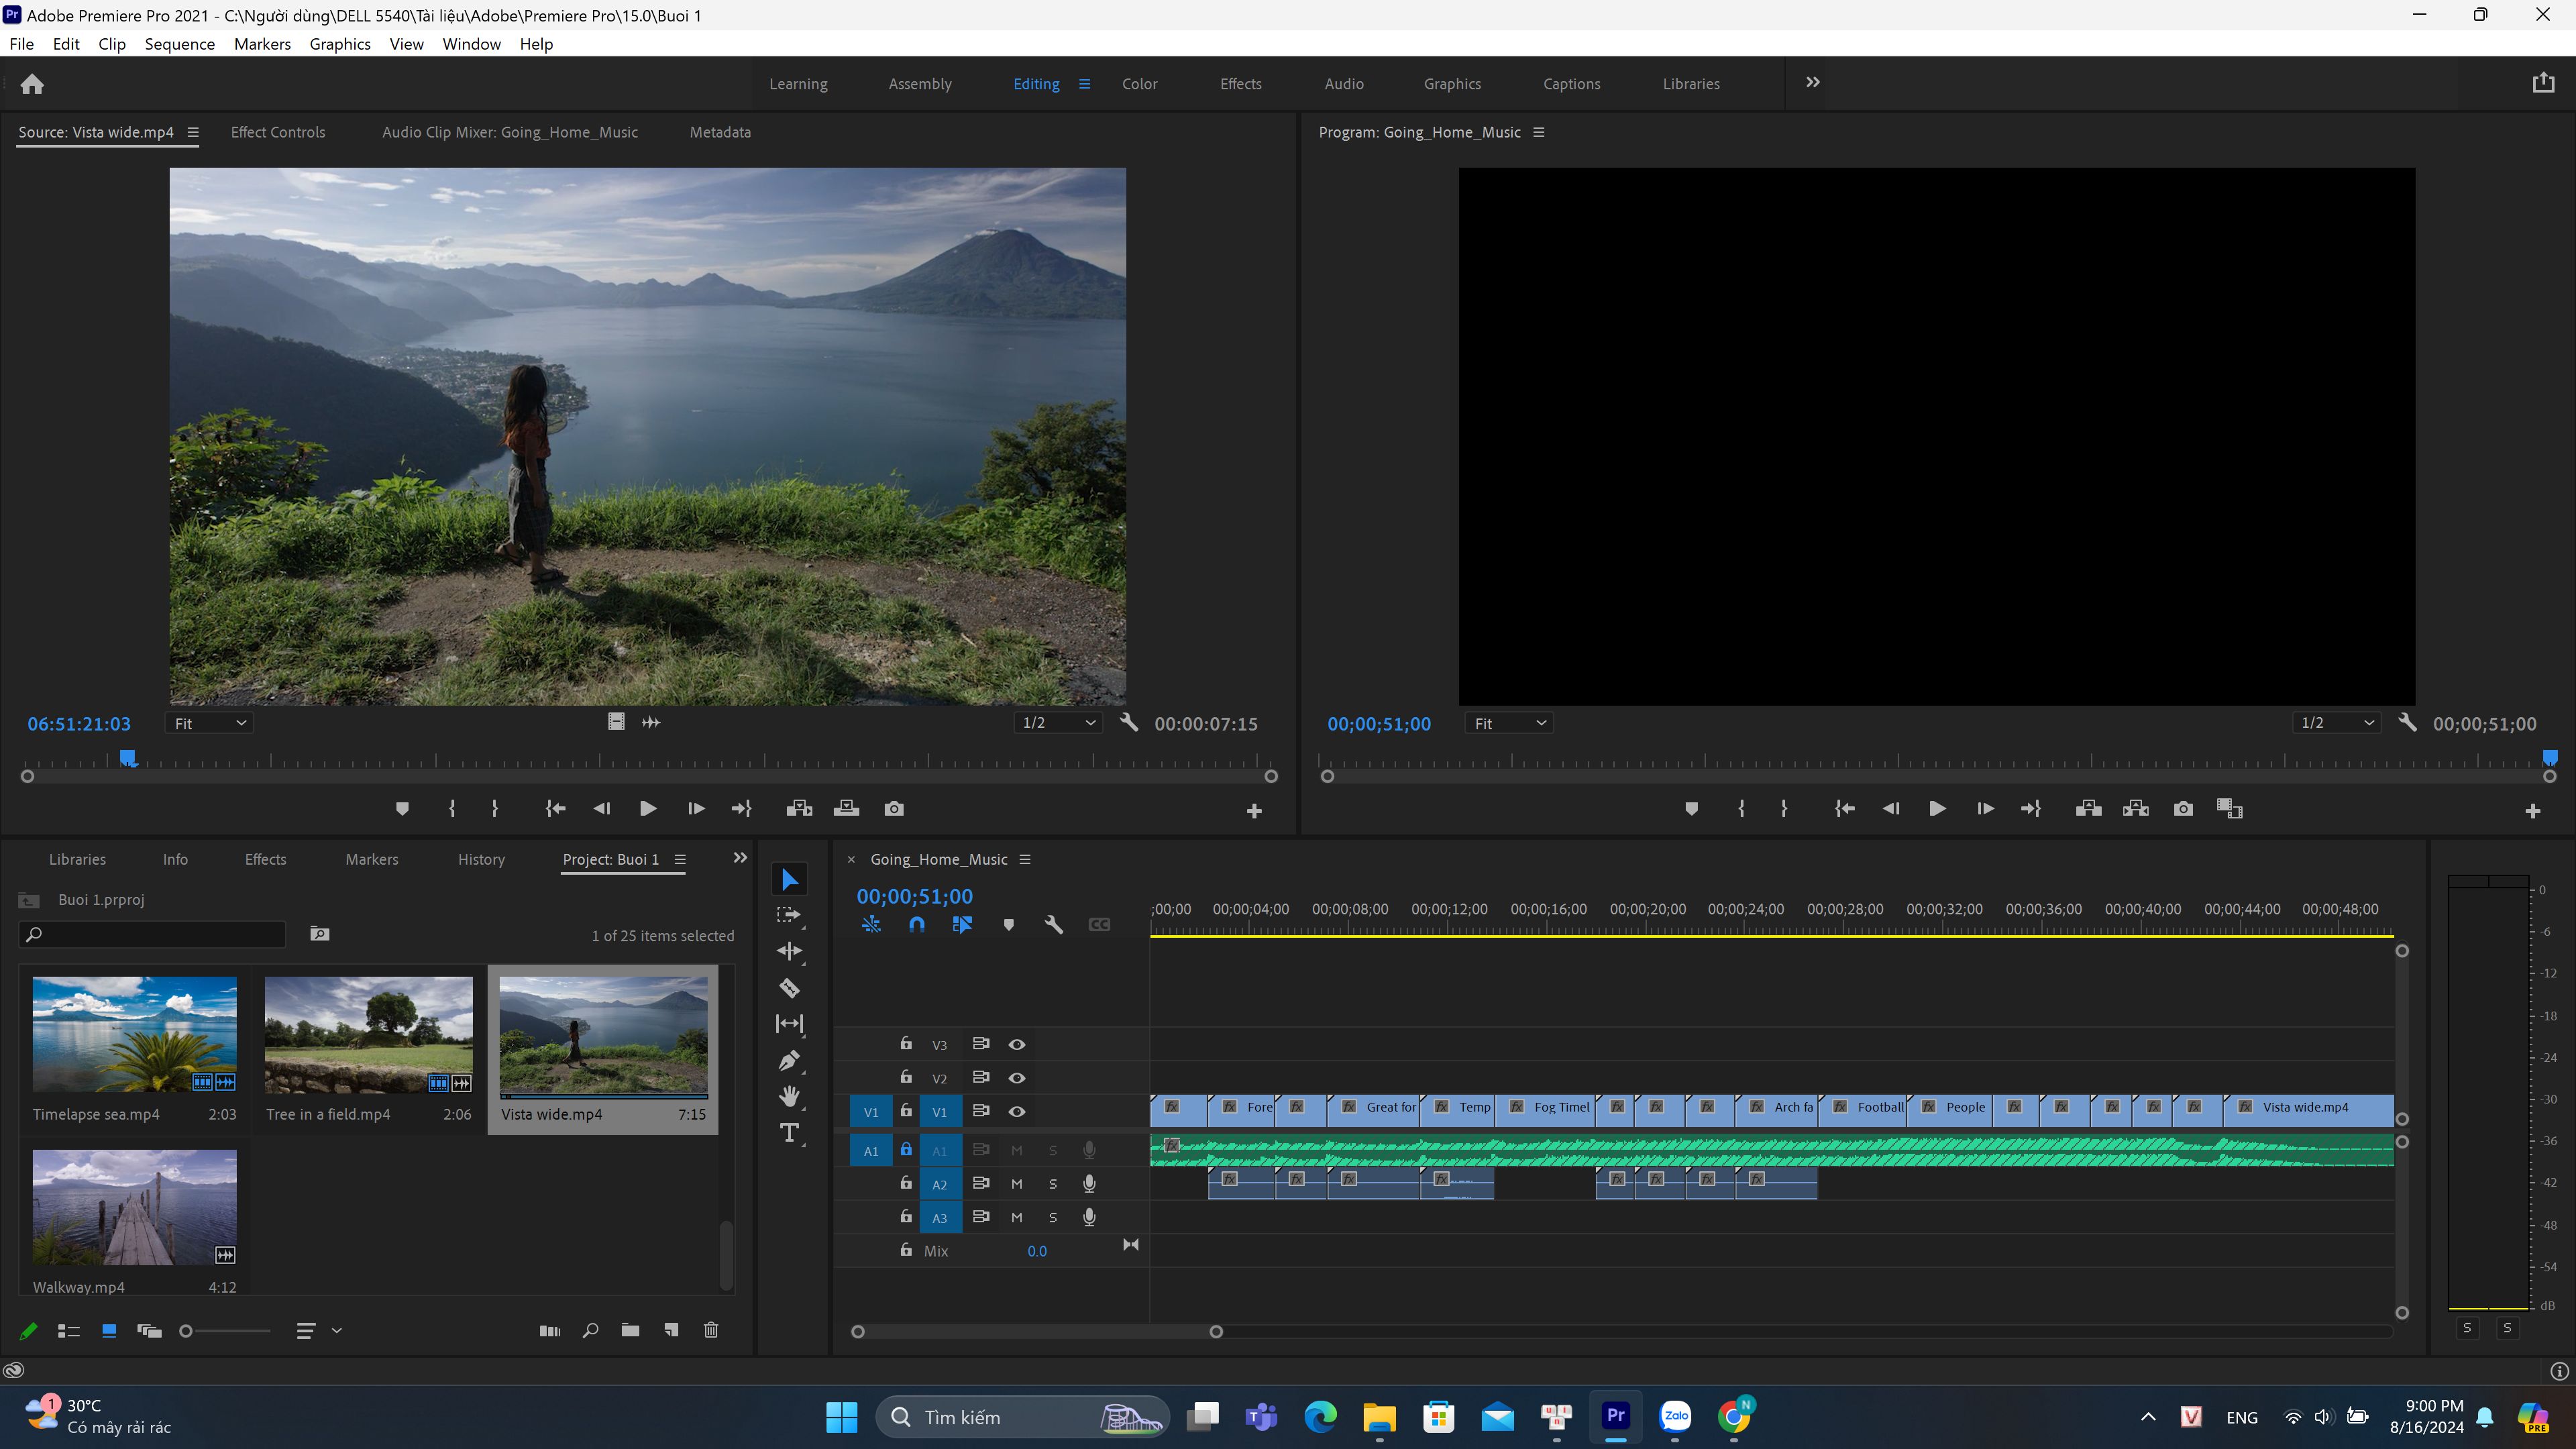Delete the selected item with the trash icon
Image resolution: width=2576 pixels, height=1449 pixels.
click(x=711, y=1330)
